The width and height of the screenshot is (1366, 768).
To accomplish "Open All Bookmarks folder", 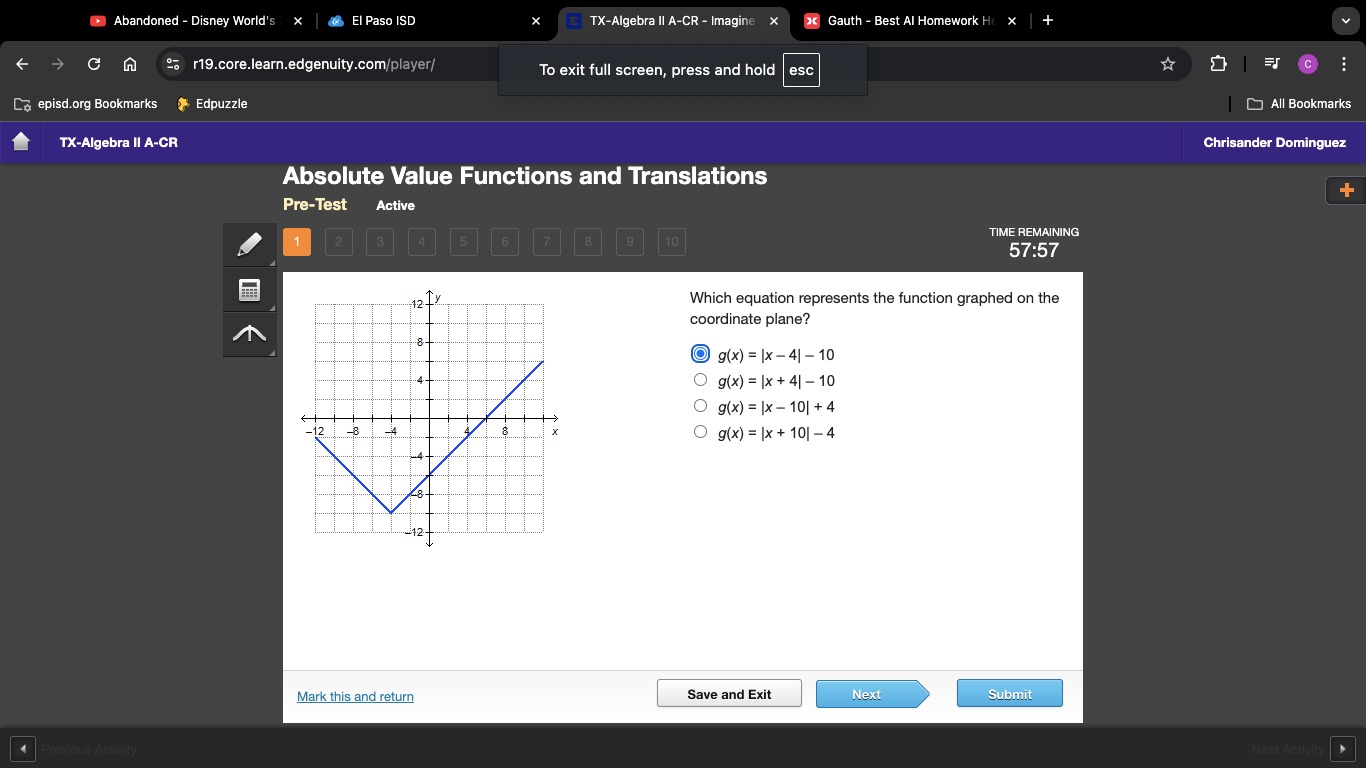I will point(1299,104).
